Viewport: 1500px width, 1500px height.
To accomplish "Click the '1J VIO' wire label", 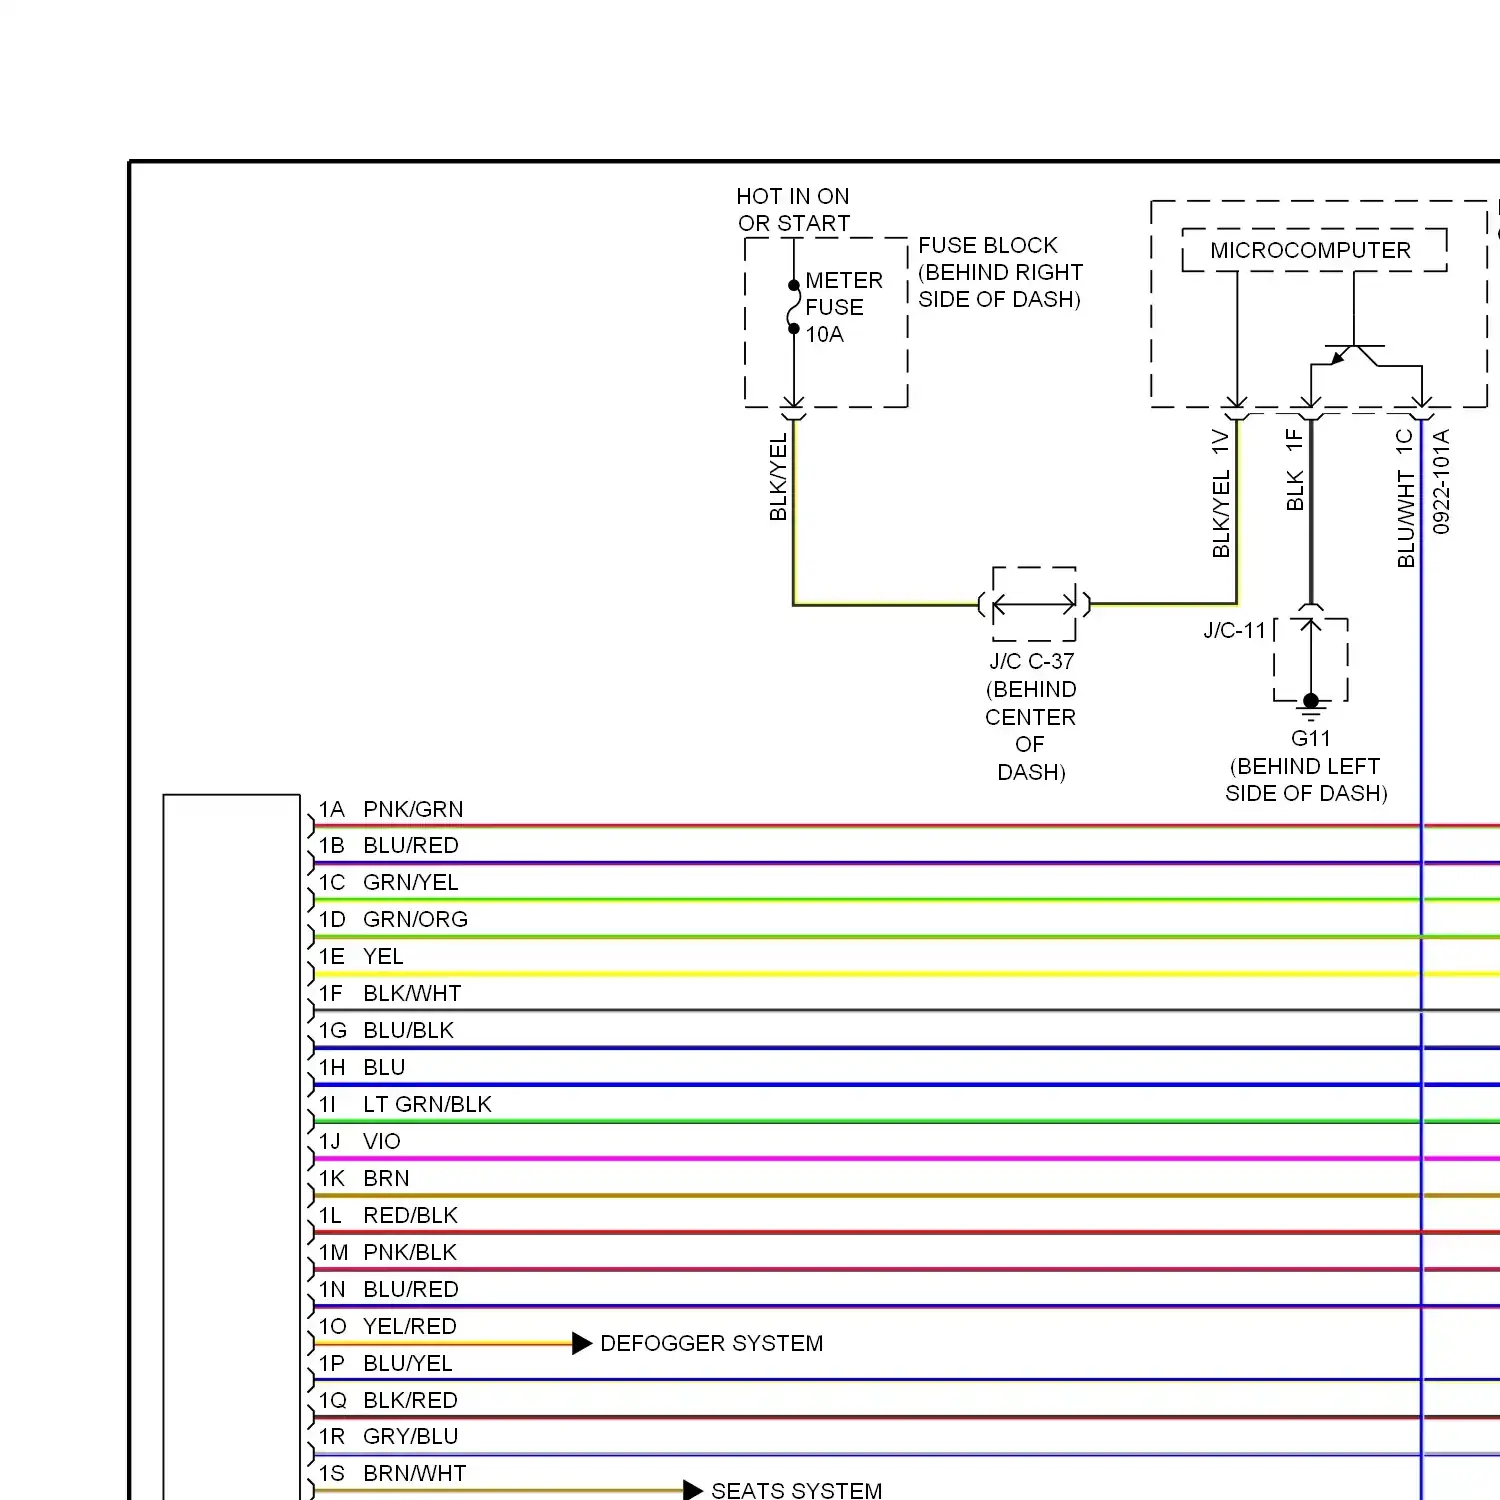I will [x=359, y=1141].
